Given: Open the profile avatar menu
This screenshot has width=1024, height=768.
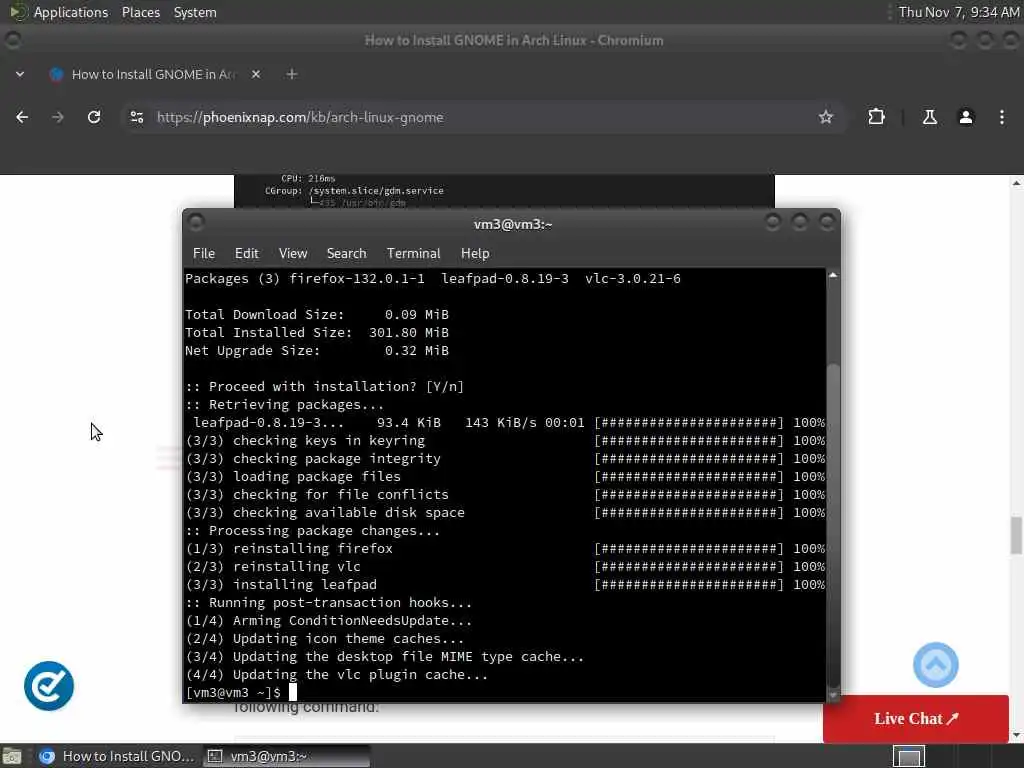Looking at the screenshot, I should click(965, 117).
